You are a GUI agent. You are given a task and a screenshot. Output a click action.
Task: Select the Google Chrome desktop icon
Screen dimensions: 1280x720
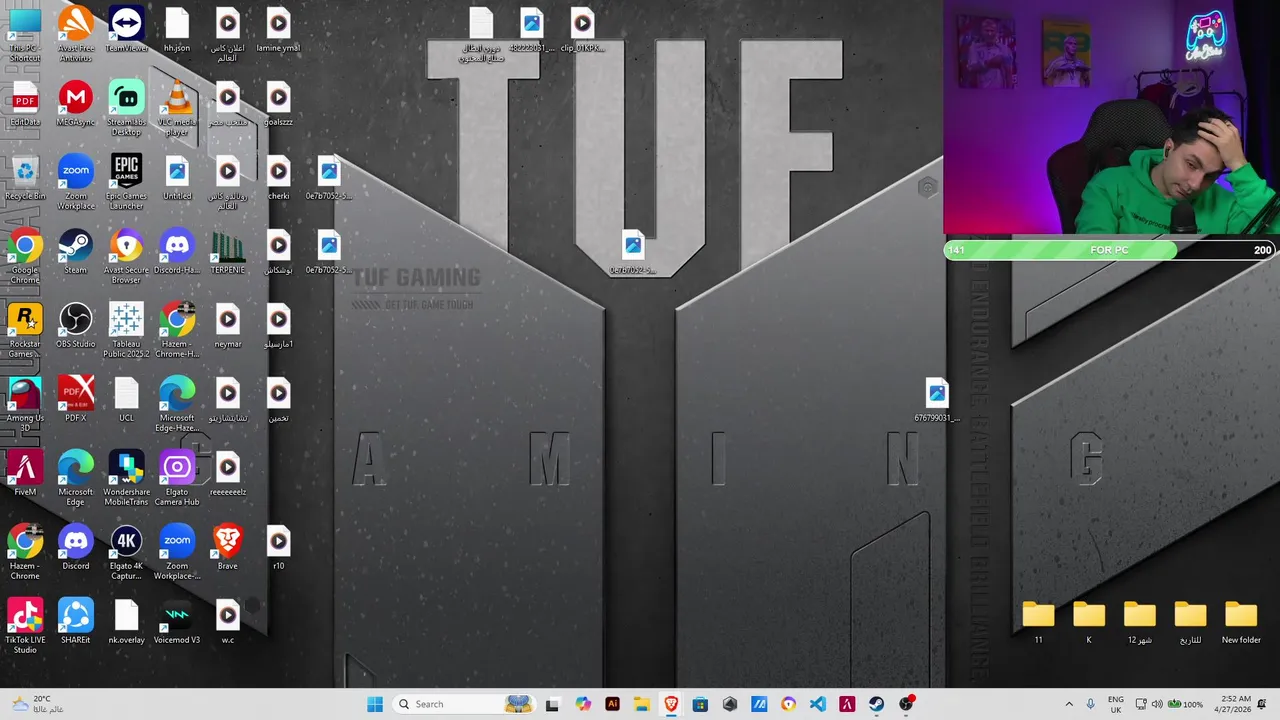click(25, 256)
